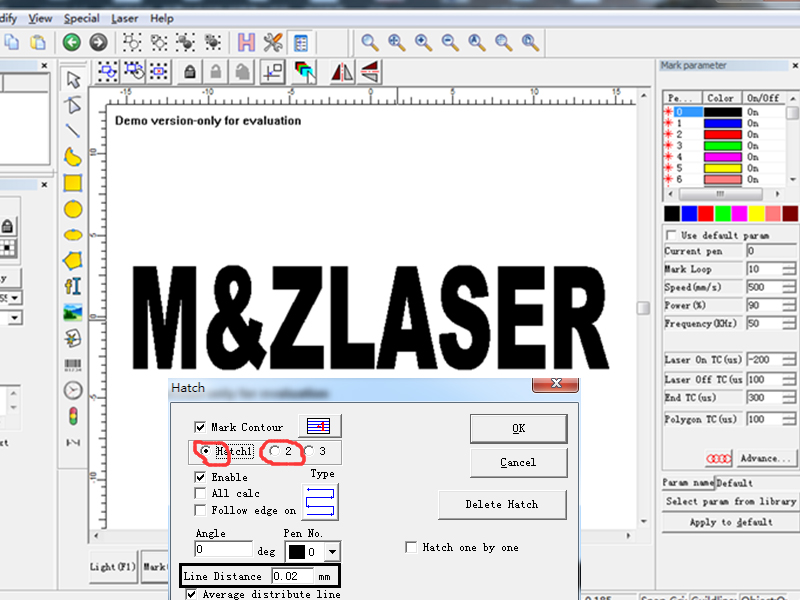The height and width of the screenshot is (600, 800).
Task: Open the Special menu
Action: 82,18
